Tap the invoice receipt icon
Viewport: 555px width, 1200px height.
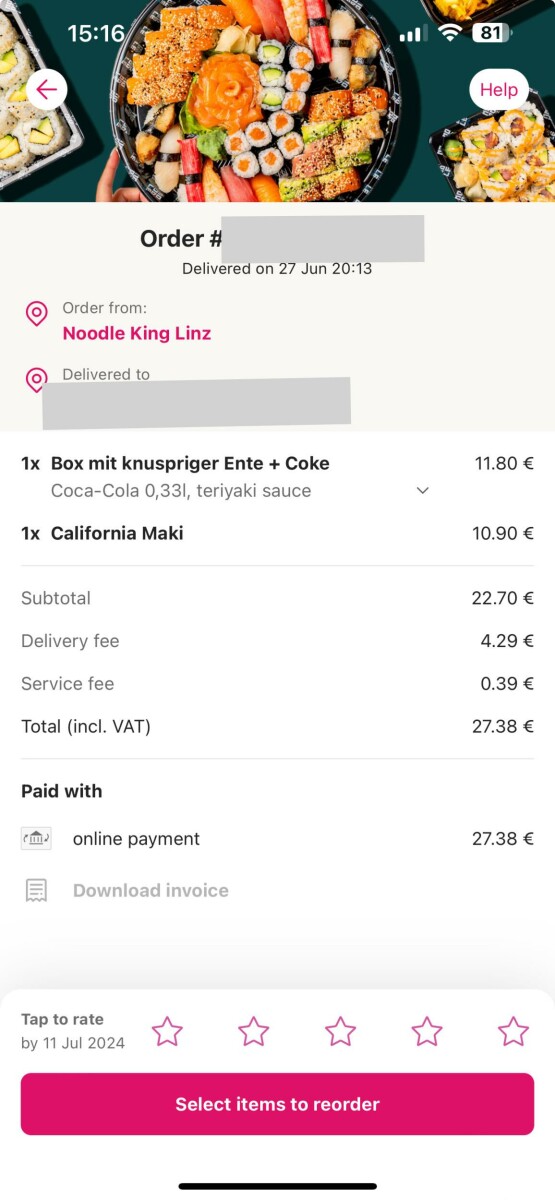(36, 891)
